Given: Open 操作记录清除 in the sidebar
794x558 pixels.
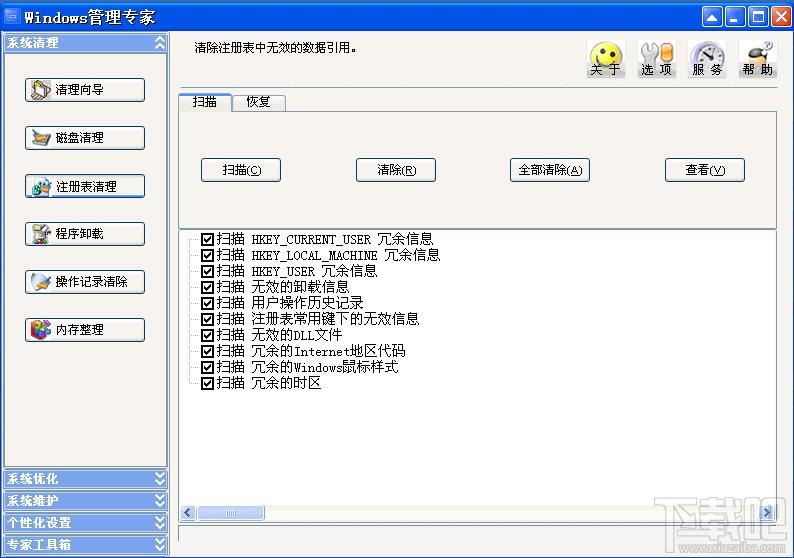Looking at the screenshot, I should (x=85, y=282).
